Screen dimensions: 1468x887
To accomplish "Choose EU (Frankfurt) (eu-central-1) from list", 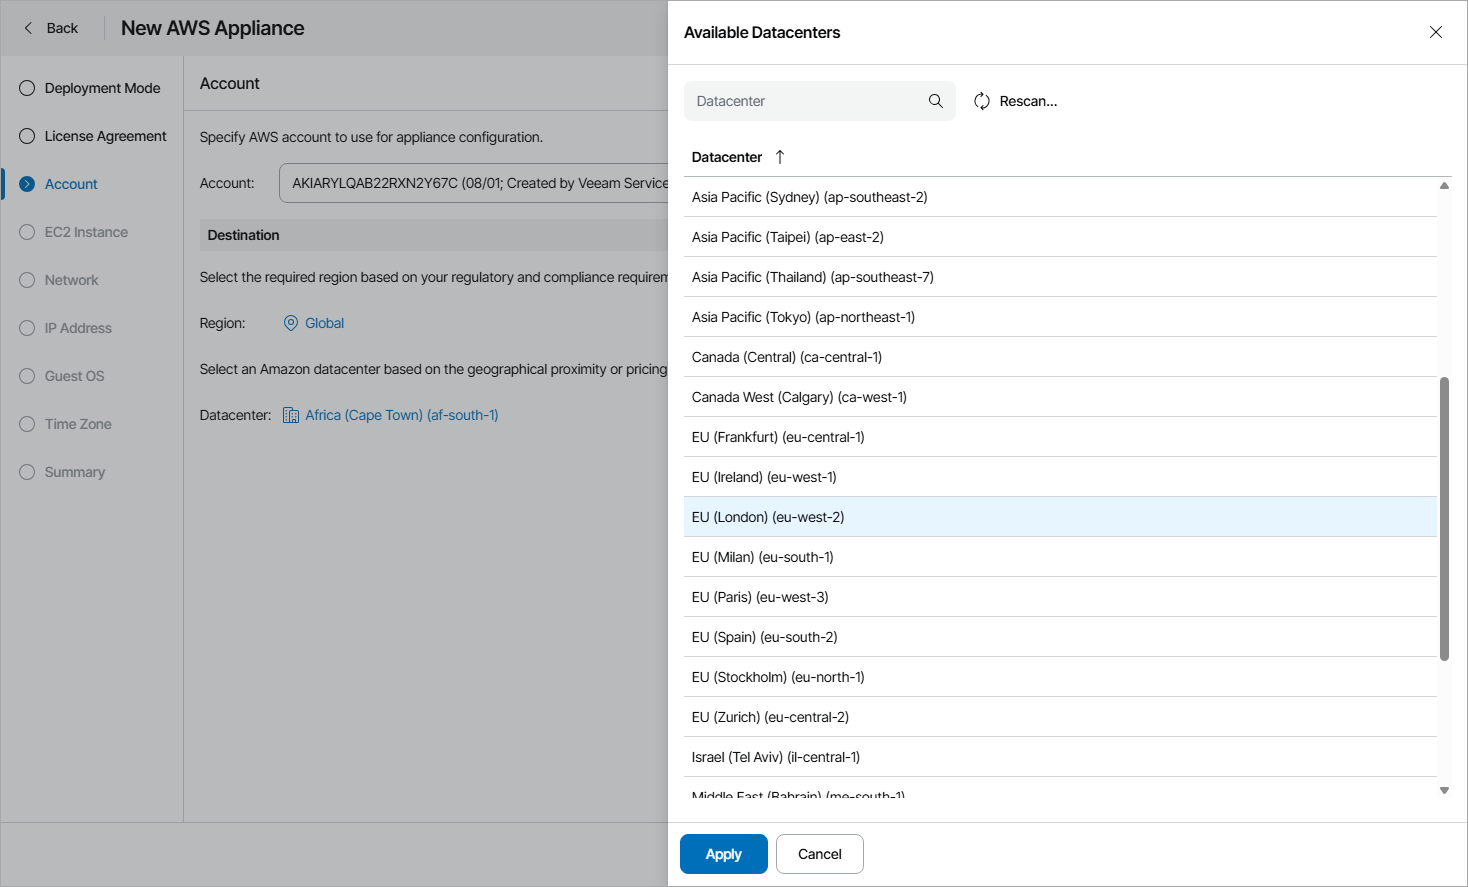I will pos(778,437).
